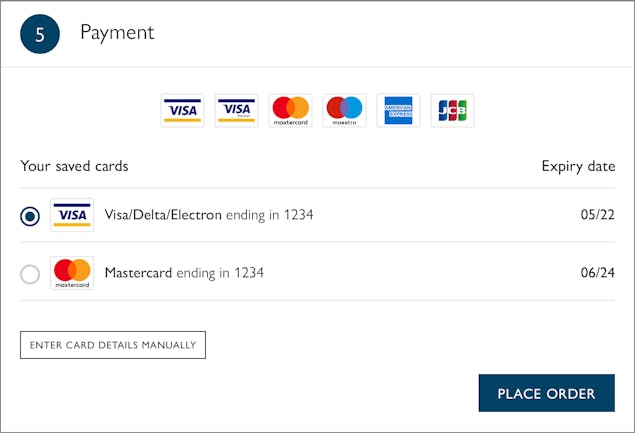Viewport: 635px width, 433px height.
Task: Click the Place Order button
Action: coord(547,393)
